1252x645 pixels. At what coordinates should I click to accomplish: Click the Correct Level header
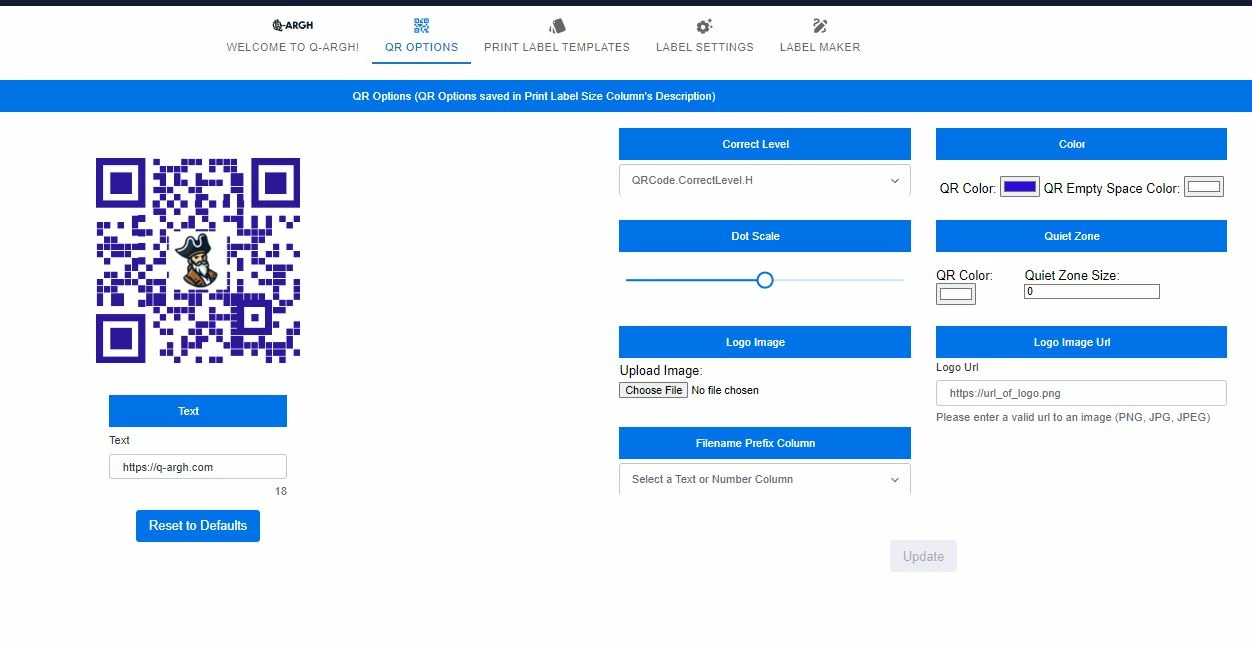pos(765,144)
